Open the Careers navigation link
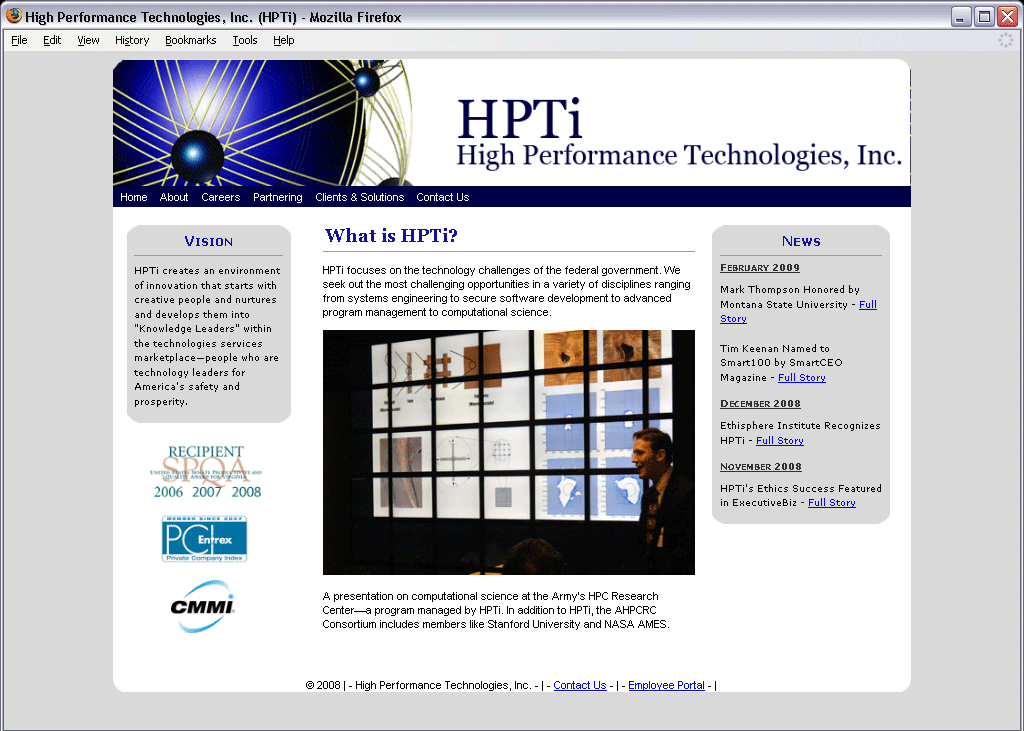Image resolution: width=1024 pixels, height=731 pixels. (x=220, y=197)
